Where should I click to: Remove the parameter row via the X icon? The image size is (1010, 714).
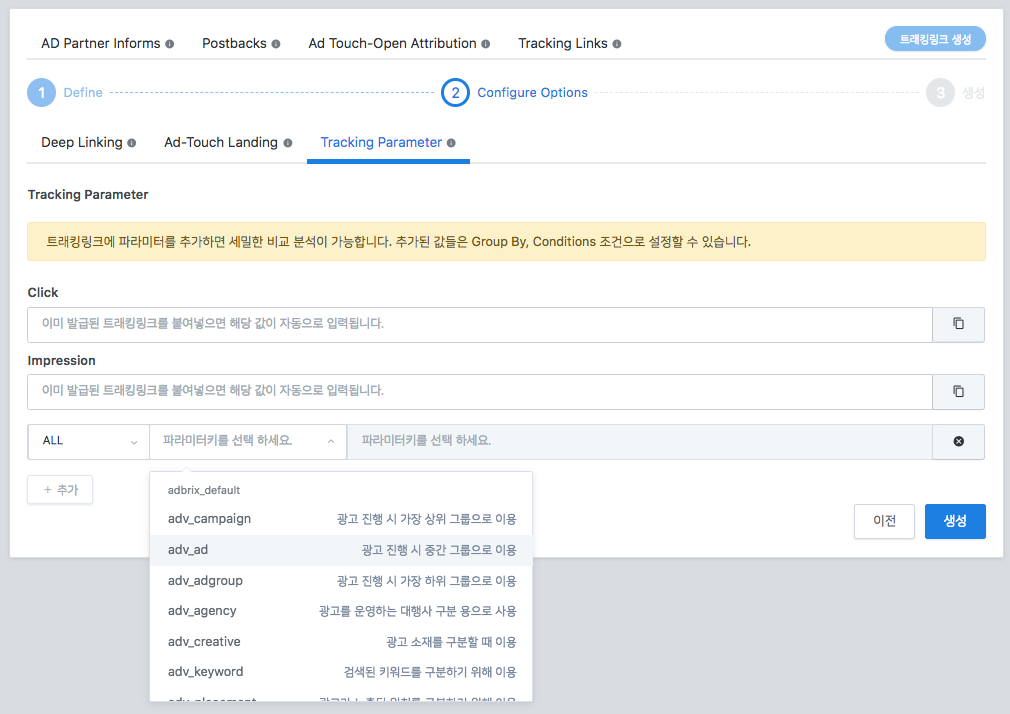click(x=957, y=441)
